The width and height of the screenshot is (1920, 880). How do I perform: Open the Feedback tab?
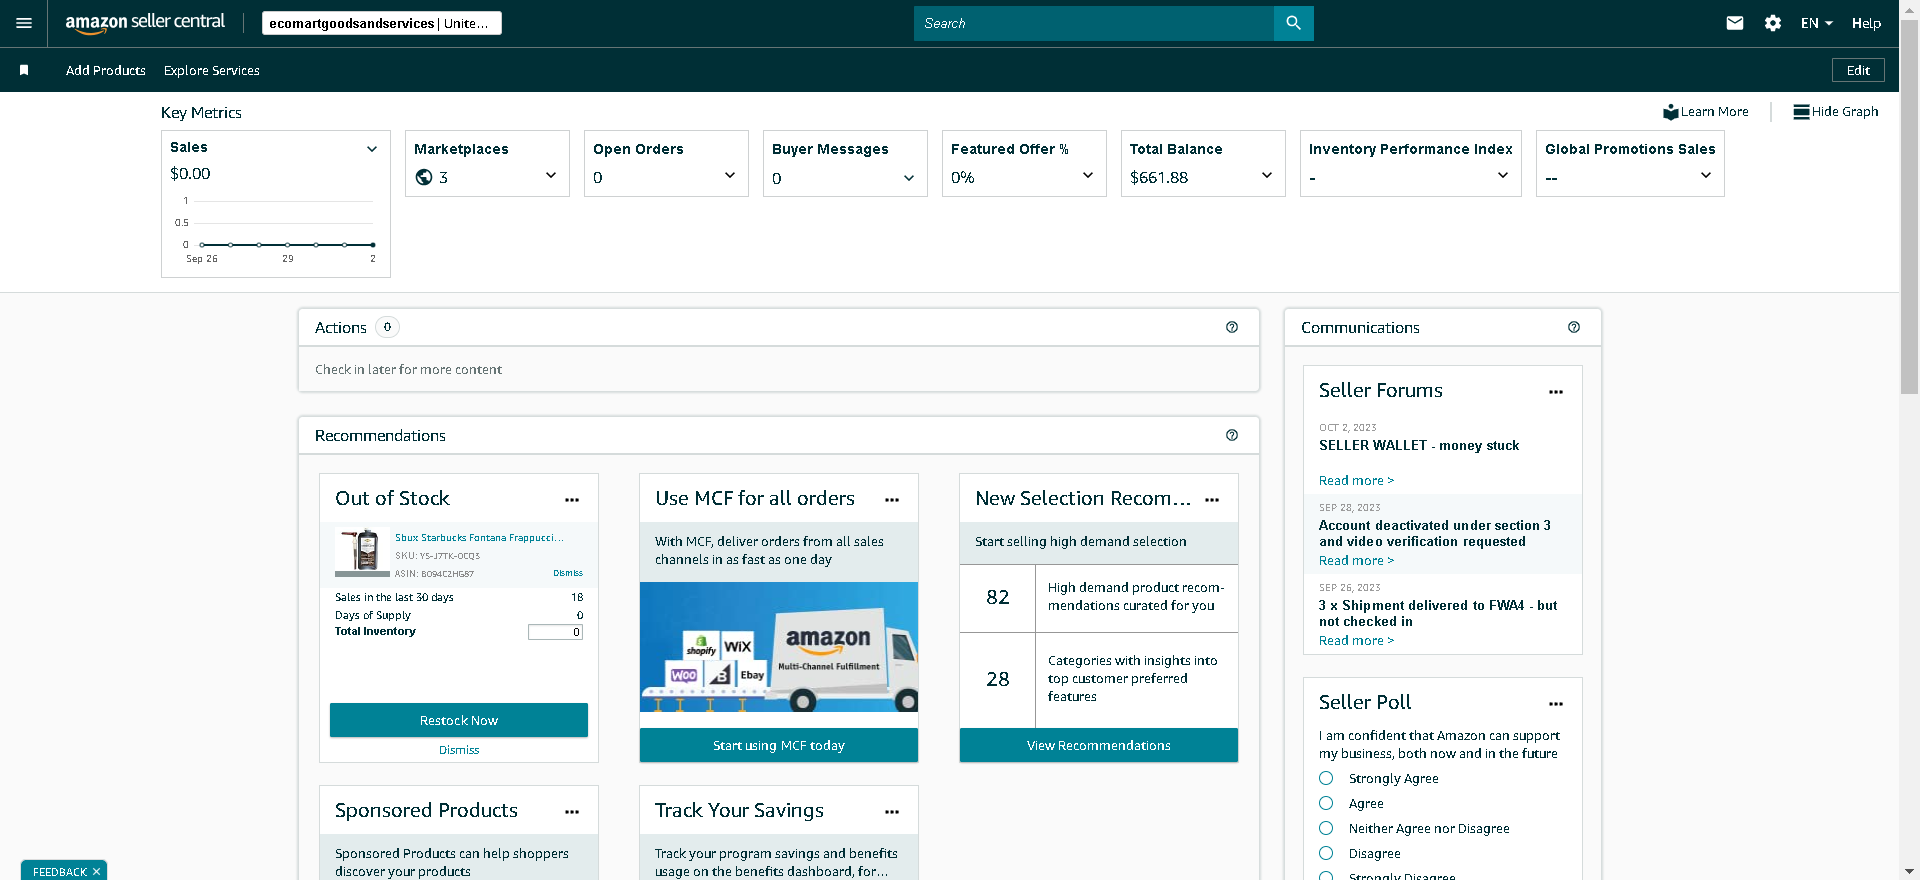click(x=59, y=872)
